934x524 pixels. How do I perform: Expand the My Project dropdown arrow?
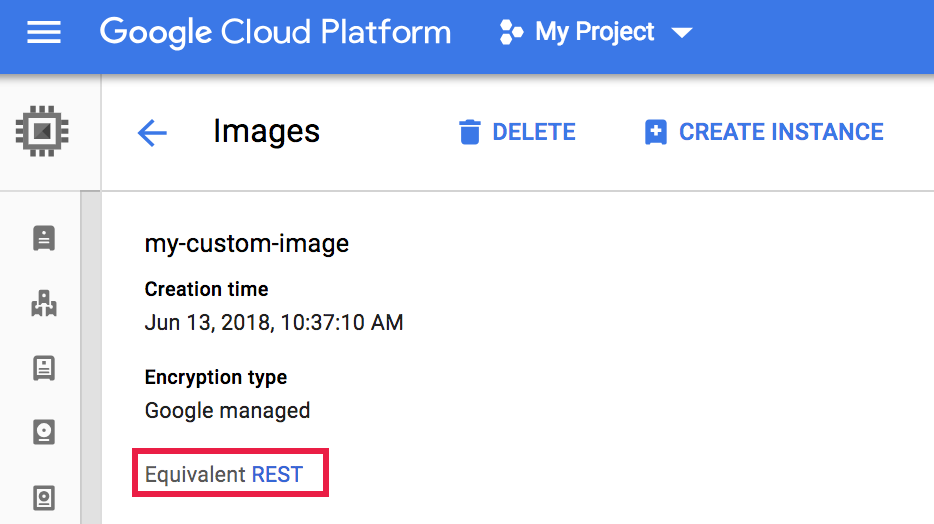tap(682, 33)
